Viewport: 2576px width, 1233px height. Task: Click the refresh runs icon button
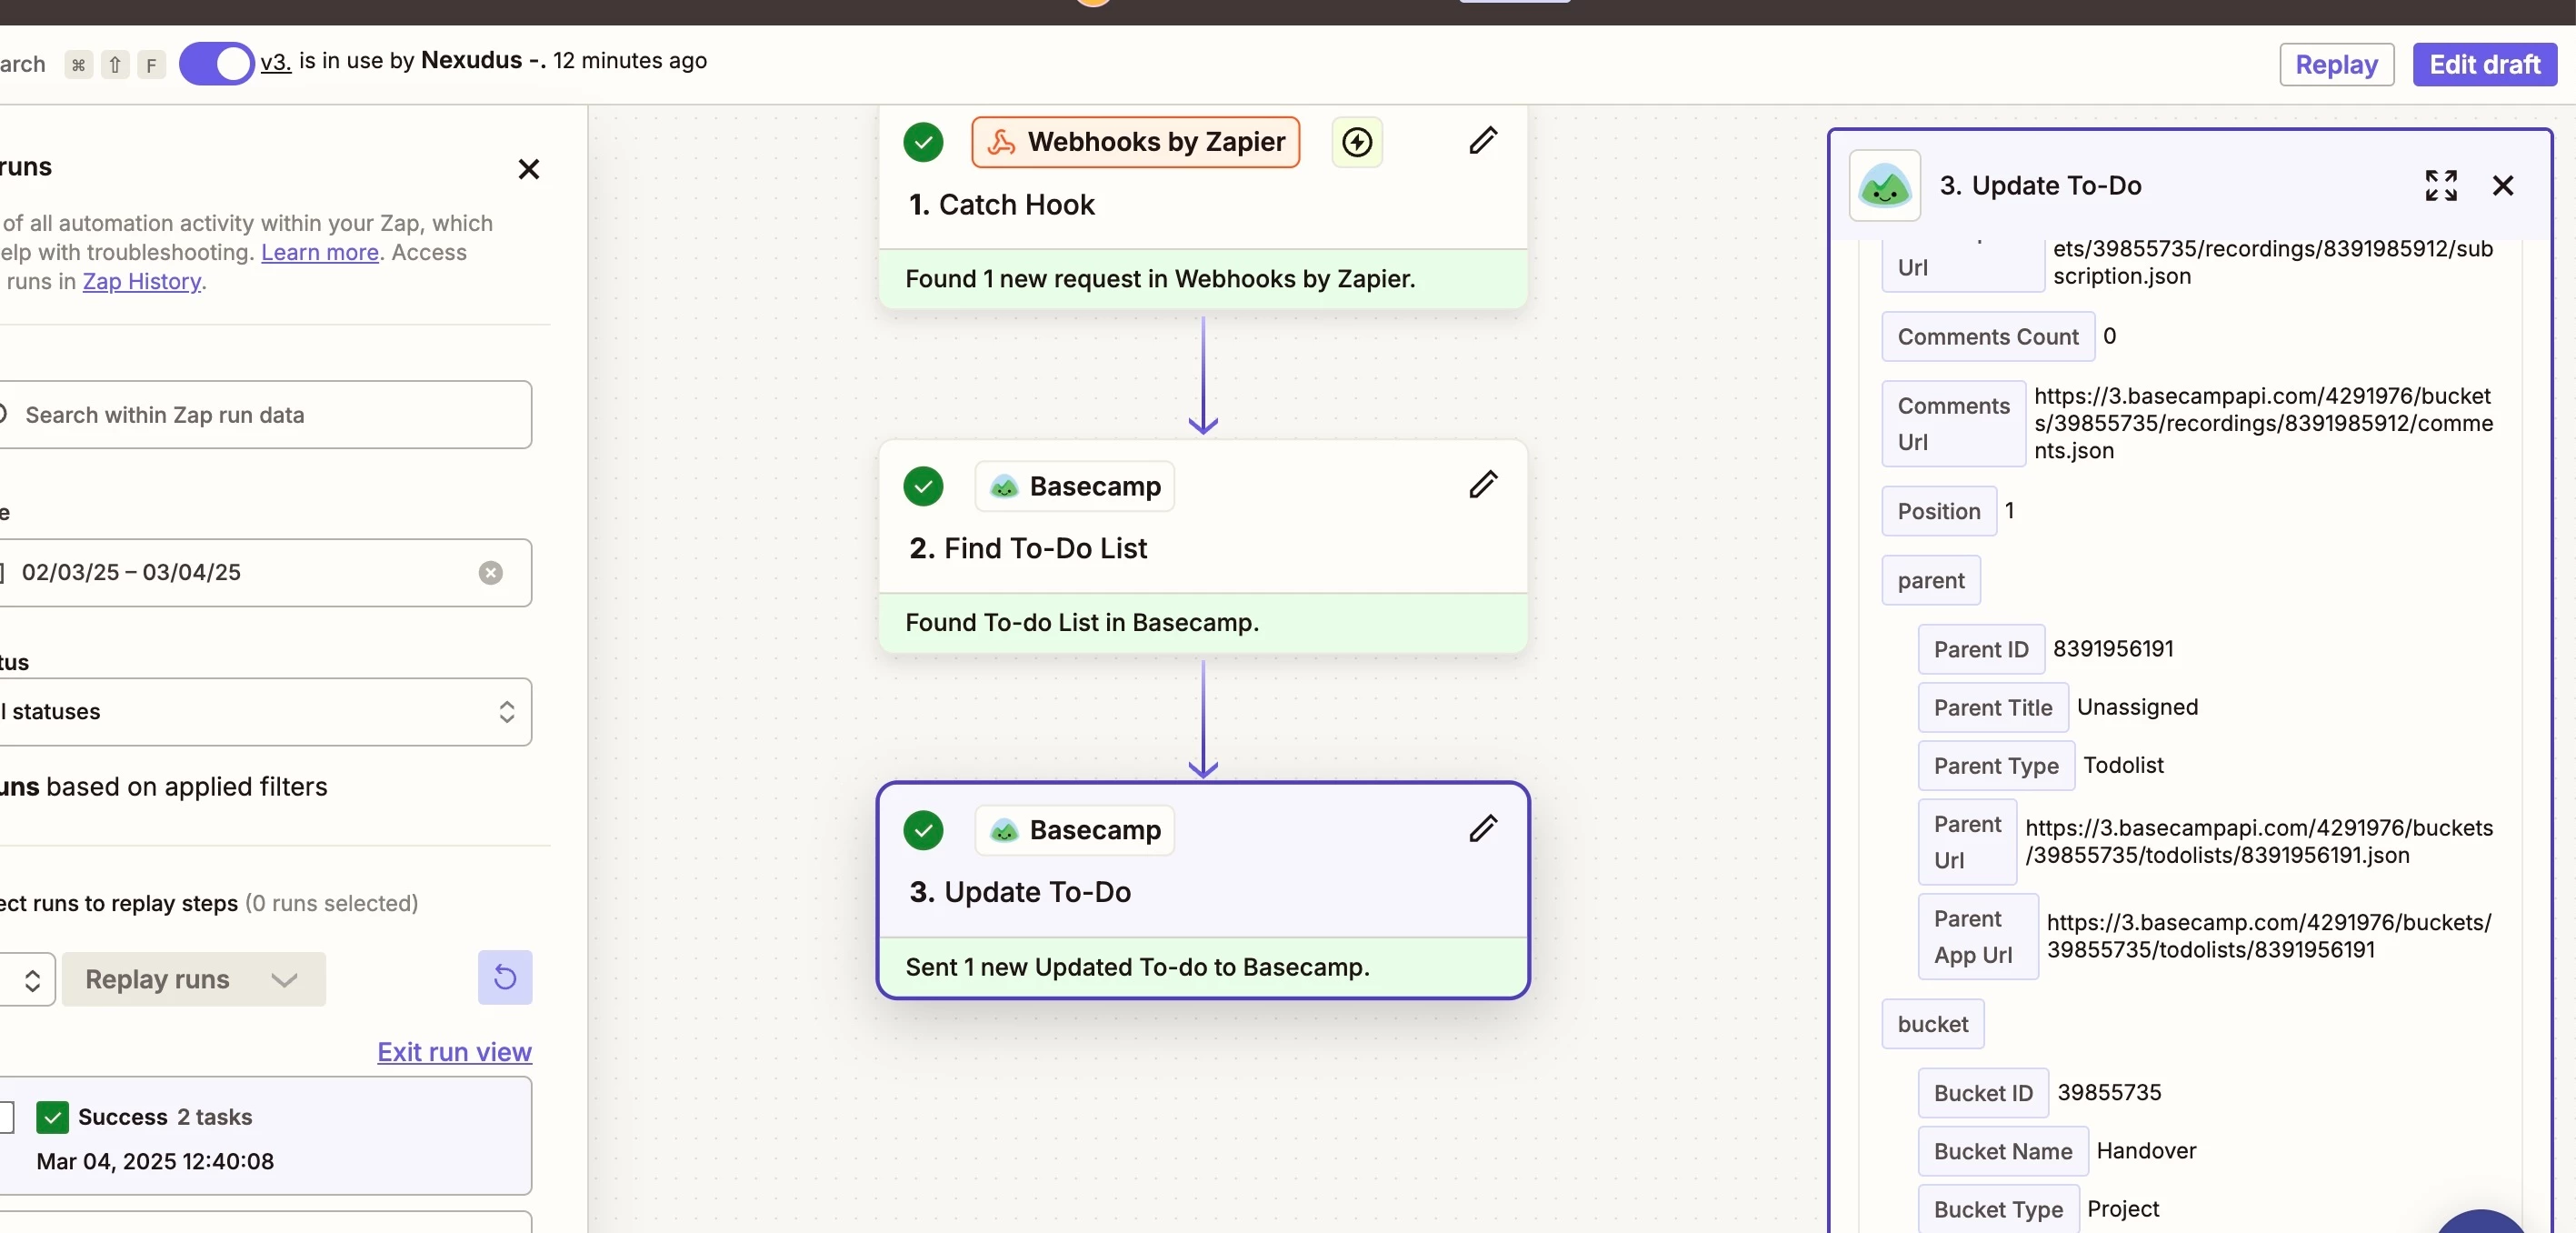click(x=504, y=977)
